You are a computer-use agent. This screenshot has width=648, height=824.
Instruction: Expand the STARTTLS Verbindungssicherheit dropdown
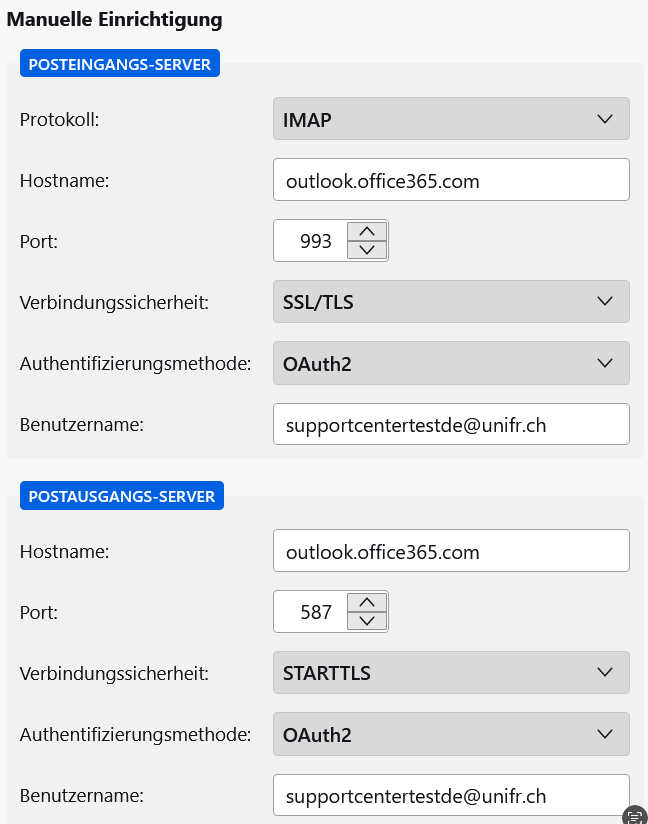(x=451, y=673)
